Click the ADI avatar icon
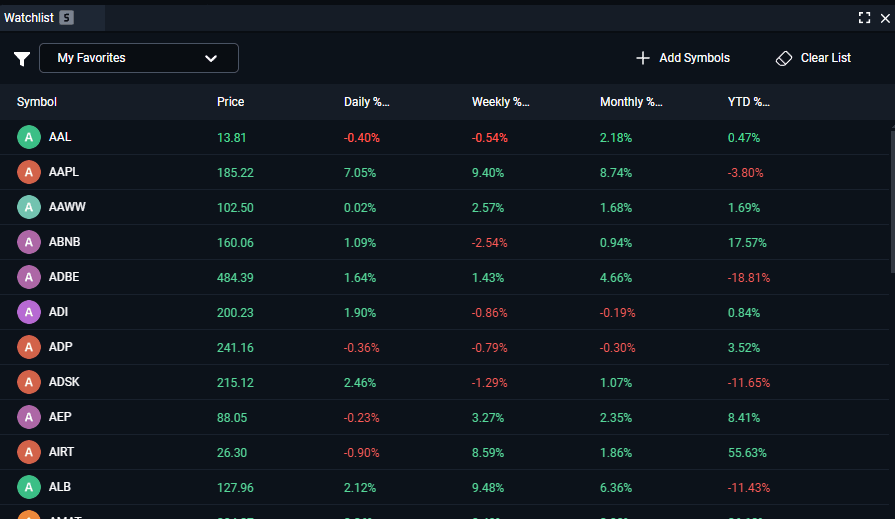 [x=29, y=312]
